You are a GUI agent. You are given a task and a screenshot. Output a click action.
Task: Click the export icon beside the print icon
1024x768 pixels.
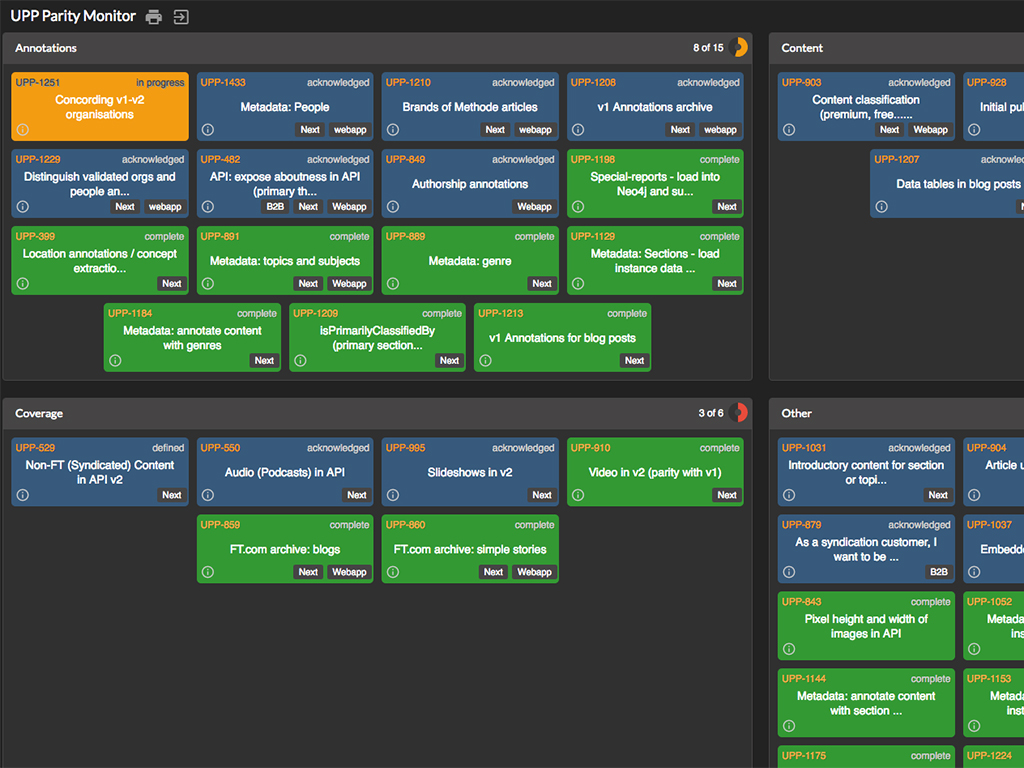[x=180, y=16]
